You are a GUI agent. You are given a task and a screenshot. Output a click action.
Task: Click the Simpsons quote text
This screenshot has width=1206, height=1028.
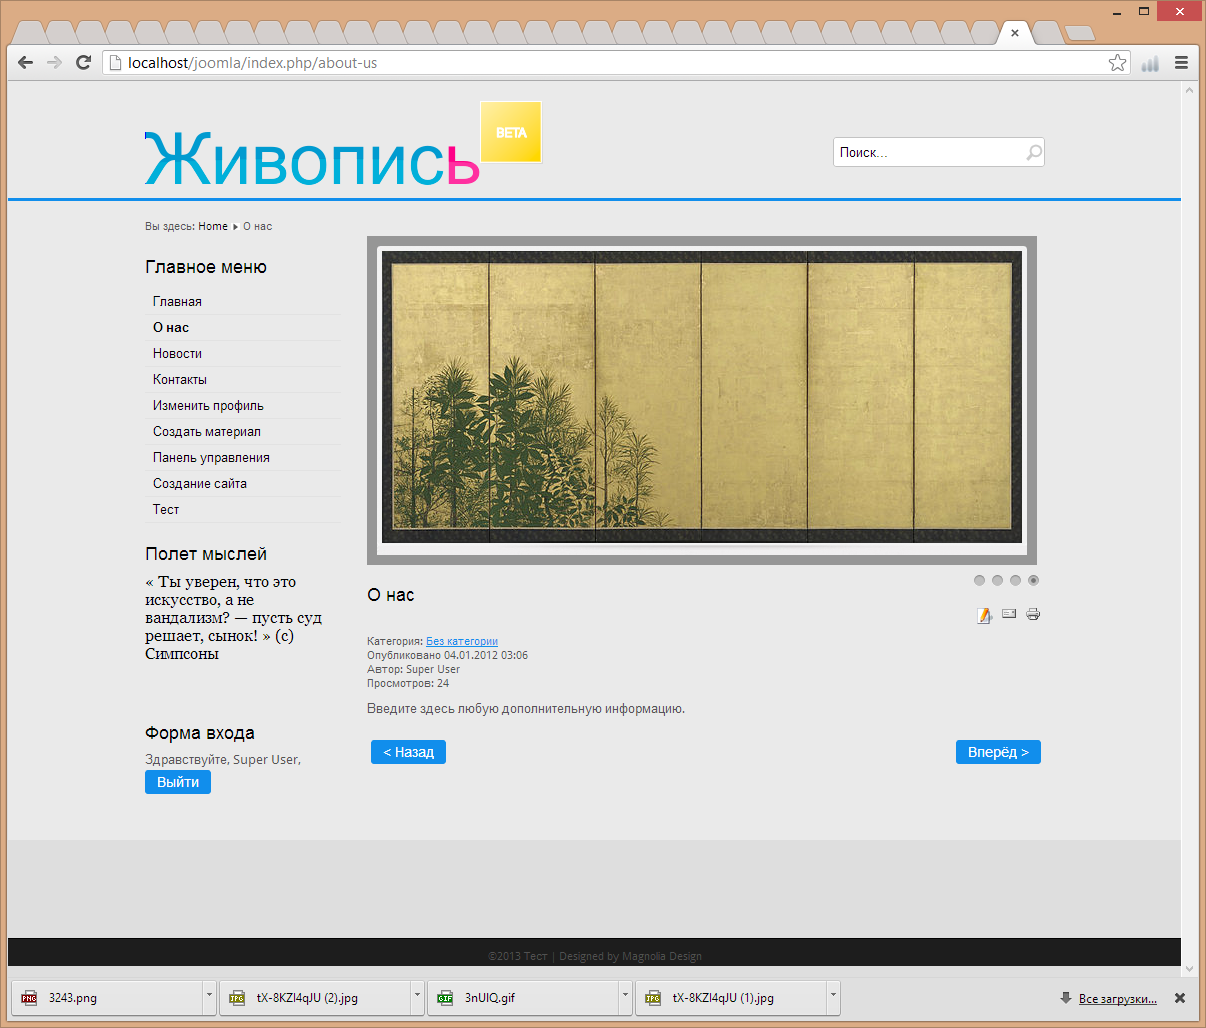[233, 617]
